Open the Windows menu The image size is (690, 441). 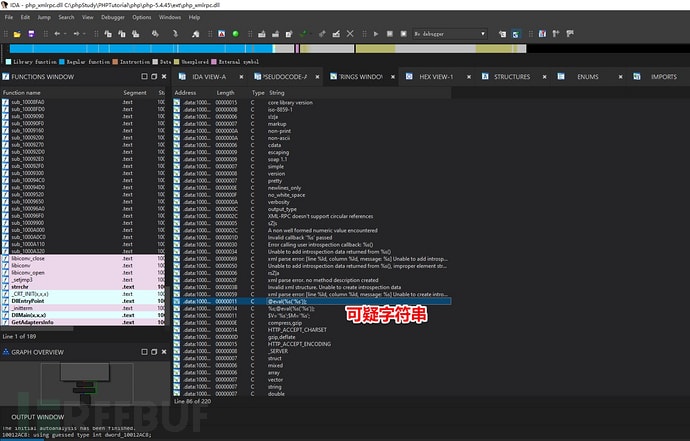point(170,17)
